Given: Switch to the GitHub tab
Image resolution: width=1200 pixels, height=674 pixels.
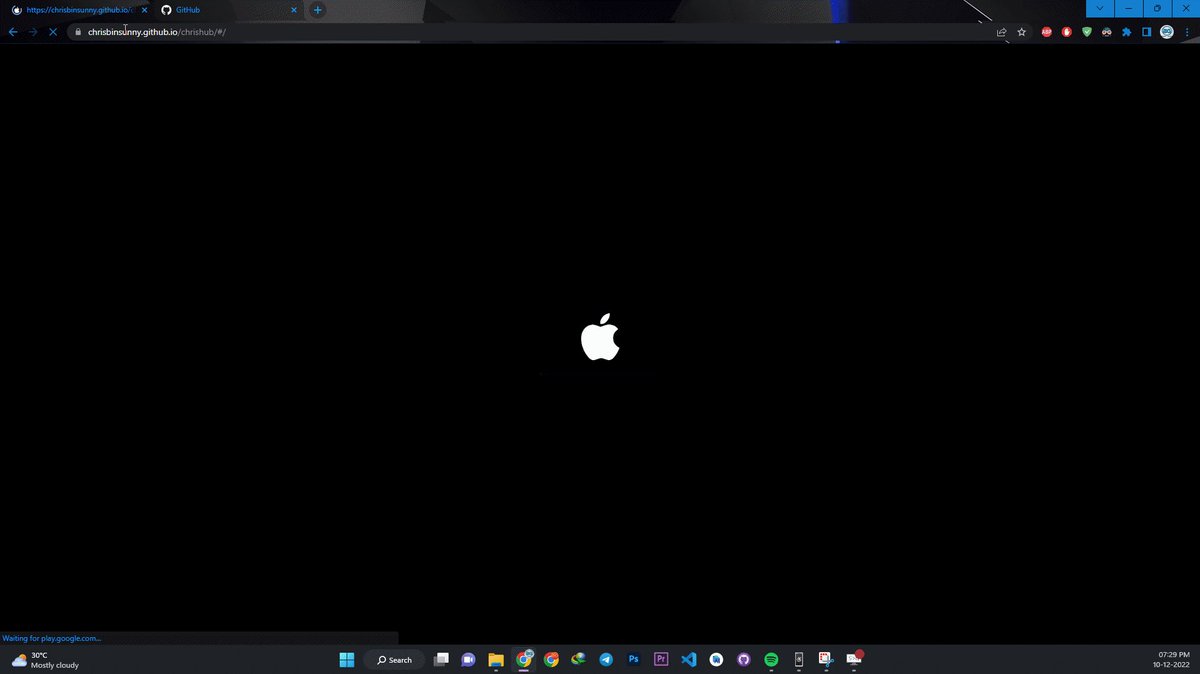Looking at the screenshot, I should [228, 10].
